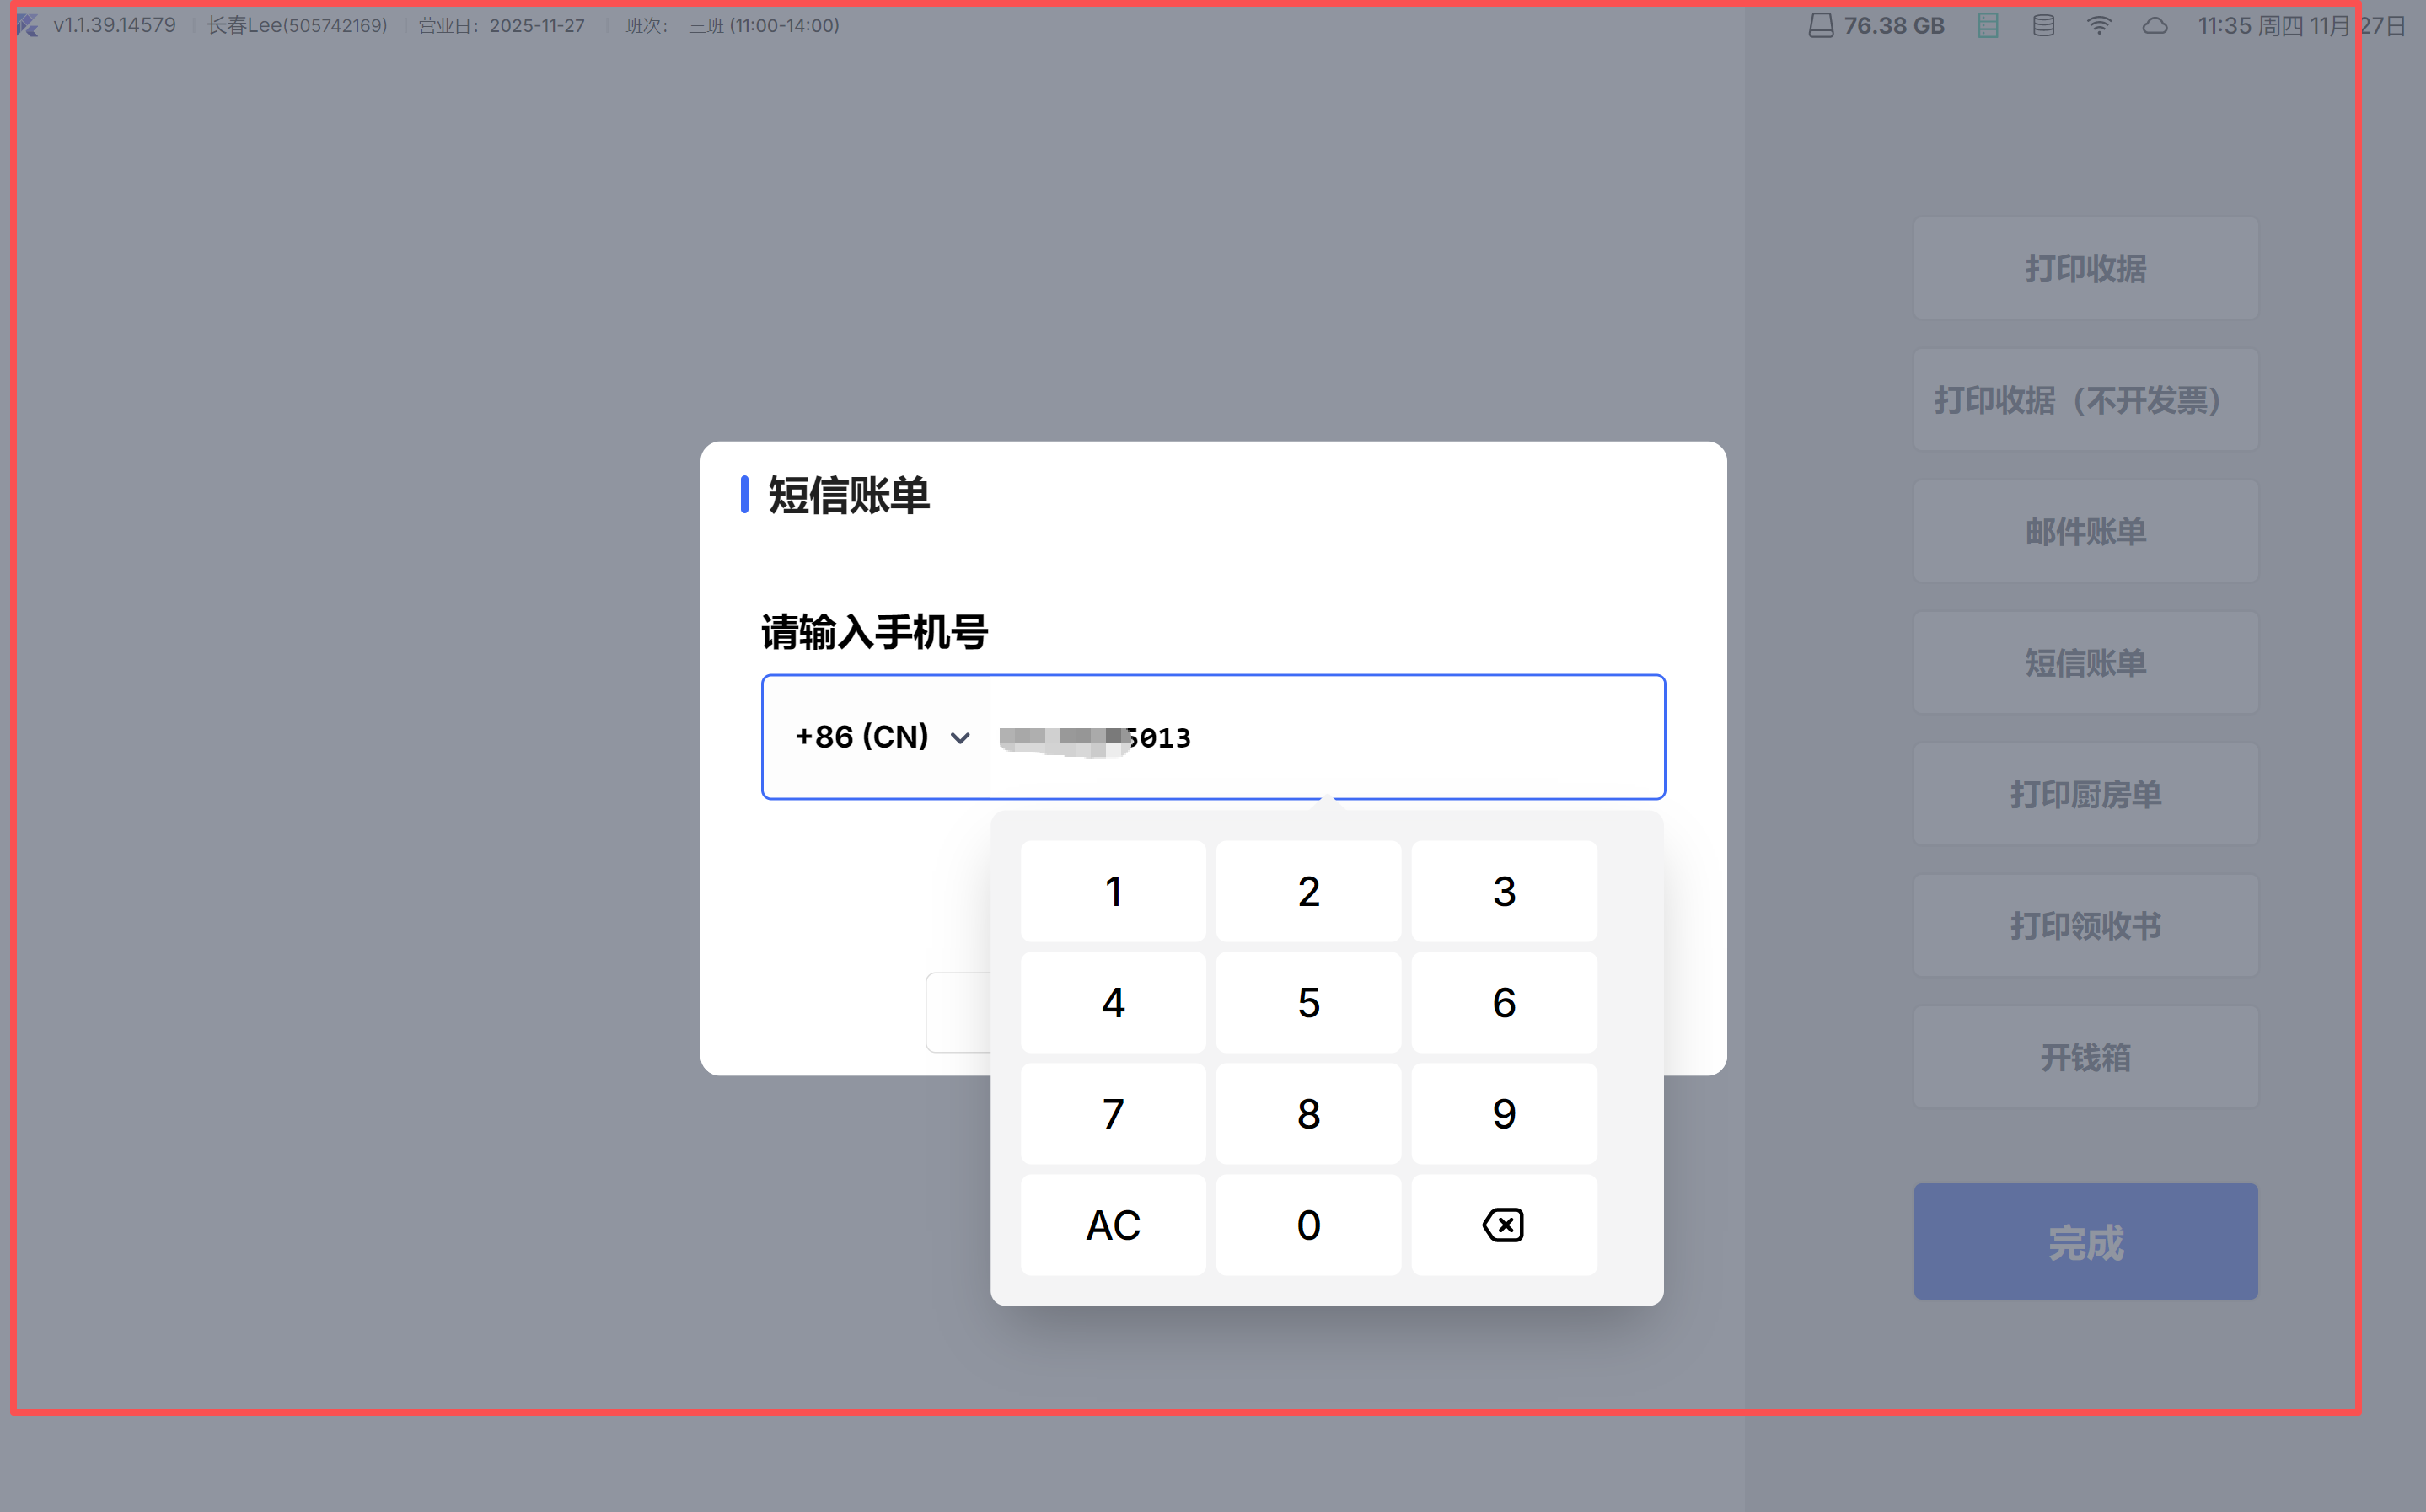2426x1512 pixels.
Task: Click the cloud sync status icon
Action: pyautogui.click(x=2154, y=26)
